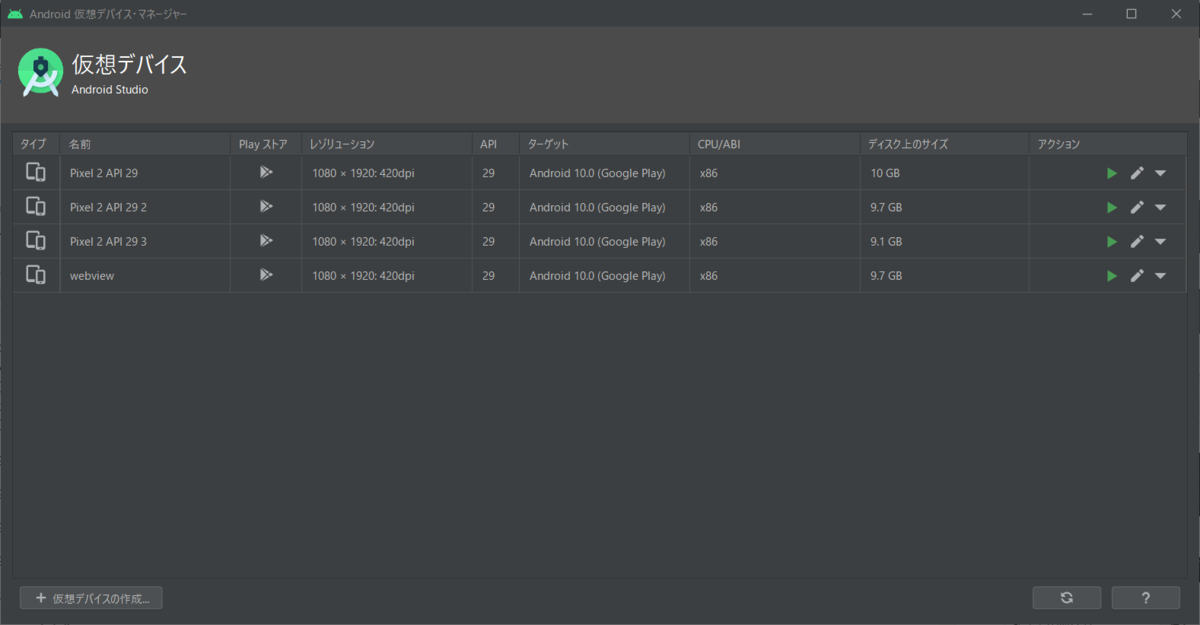Screen dimensions: 1200x625
Task: Edit the Pixel 2 API 29 2 device
Action: click(1137, 207)
